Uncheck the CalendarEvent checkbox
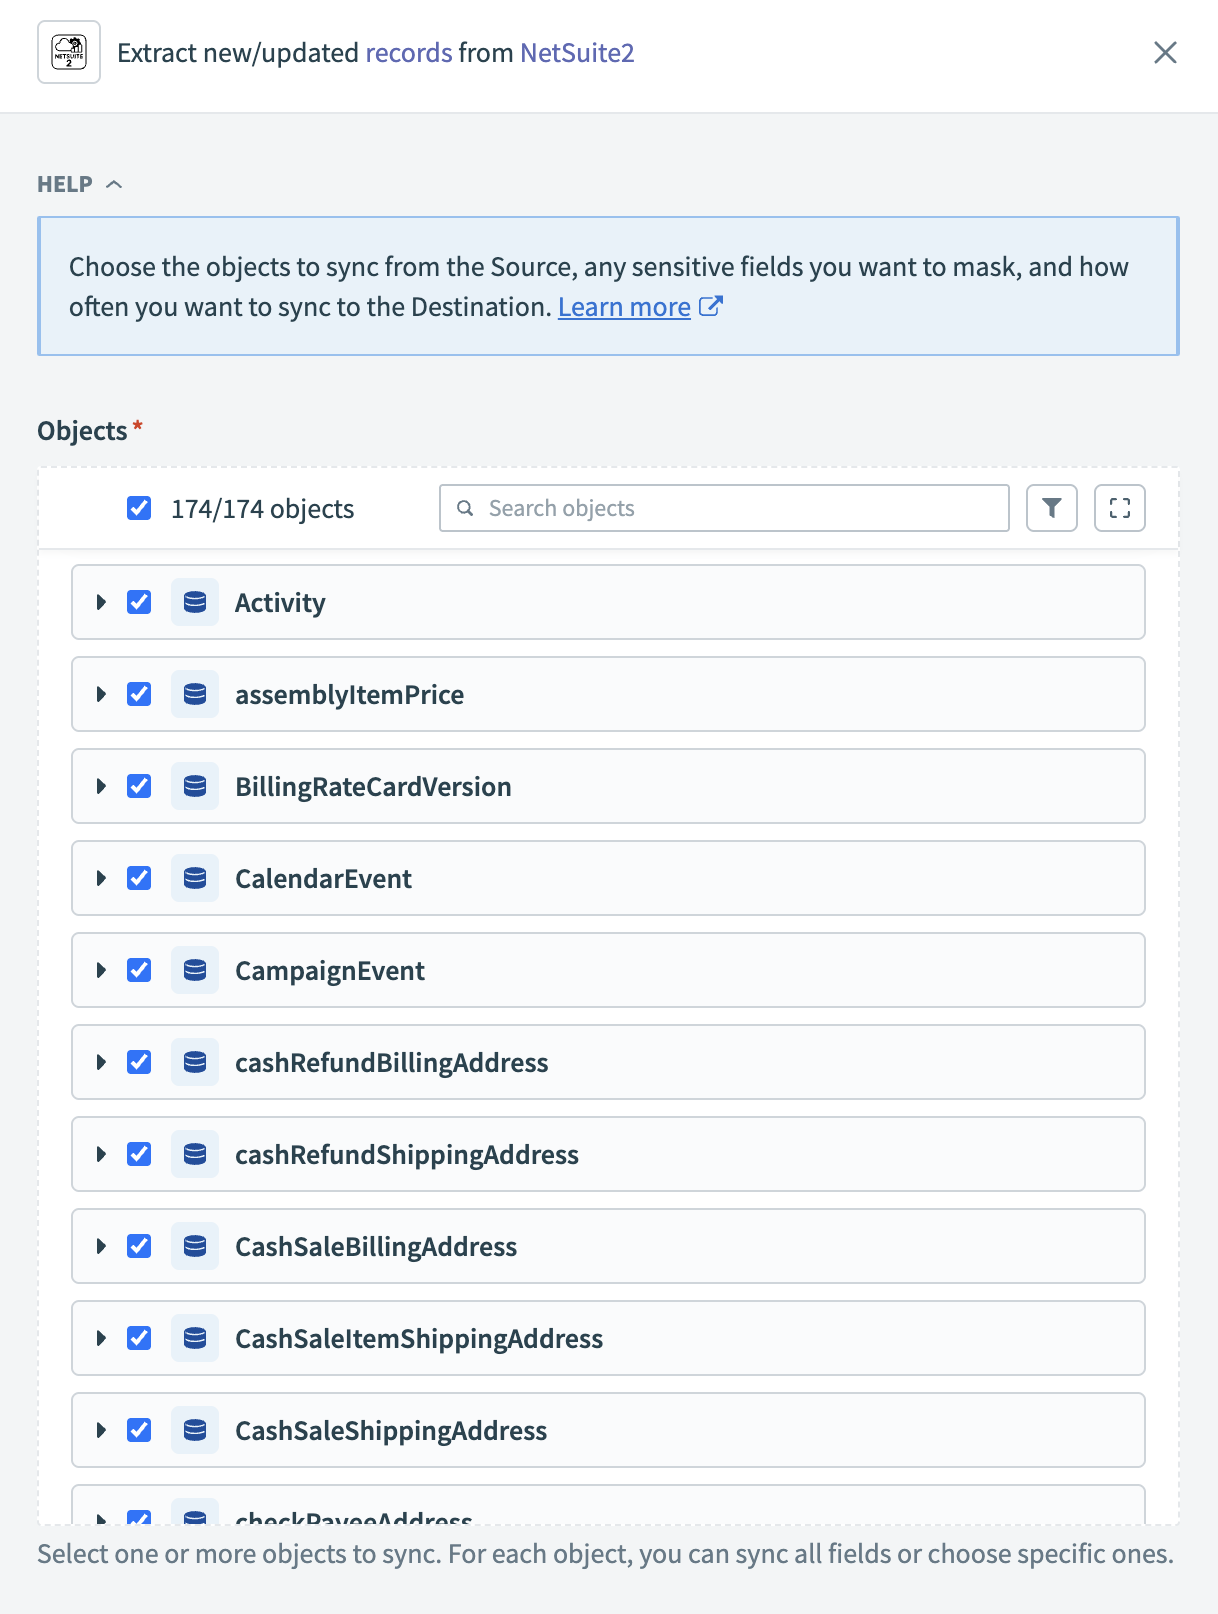 tap(138, 878)
